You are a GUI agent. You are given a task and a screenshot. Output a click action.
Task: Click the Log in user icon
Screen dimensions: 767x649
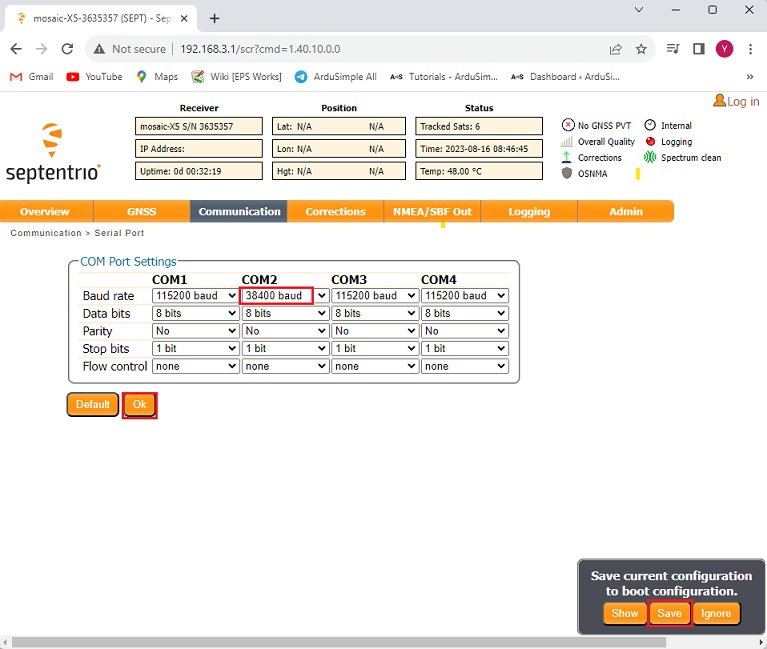pos(719,101)
